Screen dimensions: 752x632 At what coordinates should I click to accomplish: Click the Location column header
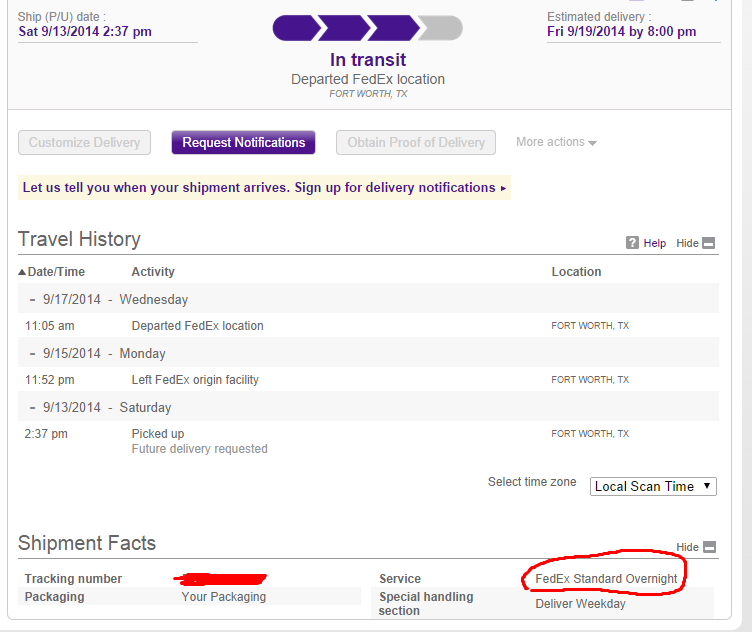click(576, 272)
